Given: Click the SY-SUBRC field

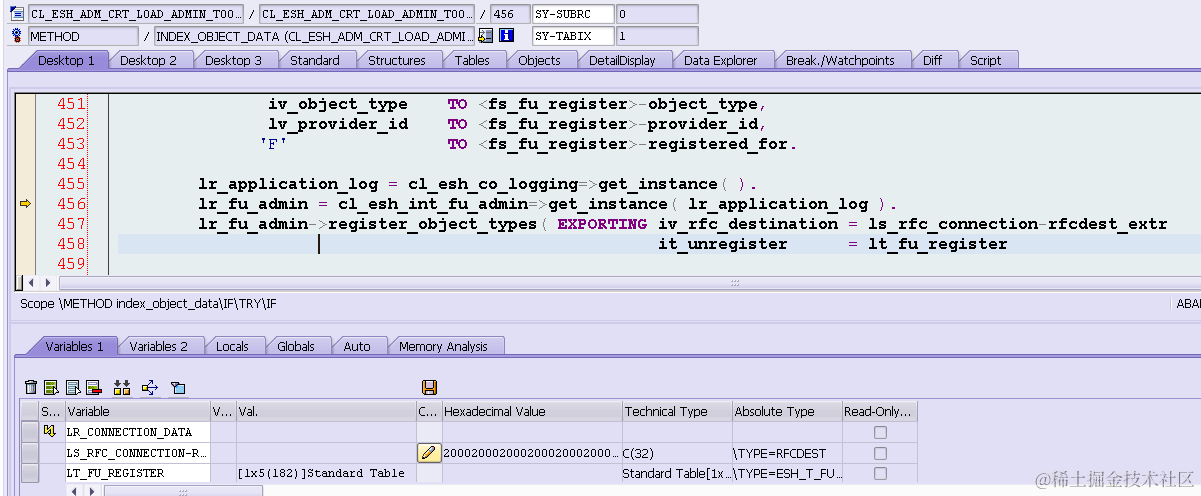Looking at the screenshot, I should [x=572, y=14].
